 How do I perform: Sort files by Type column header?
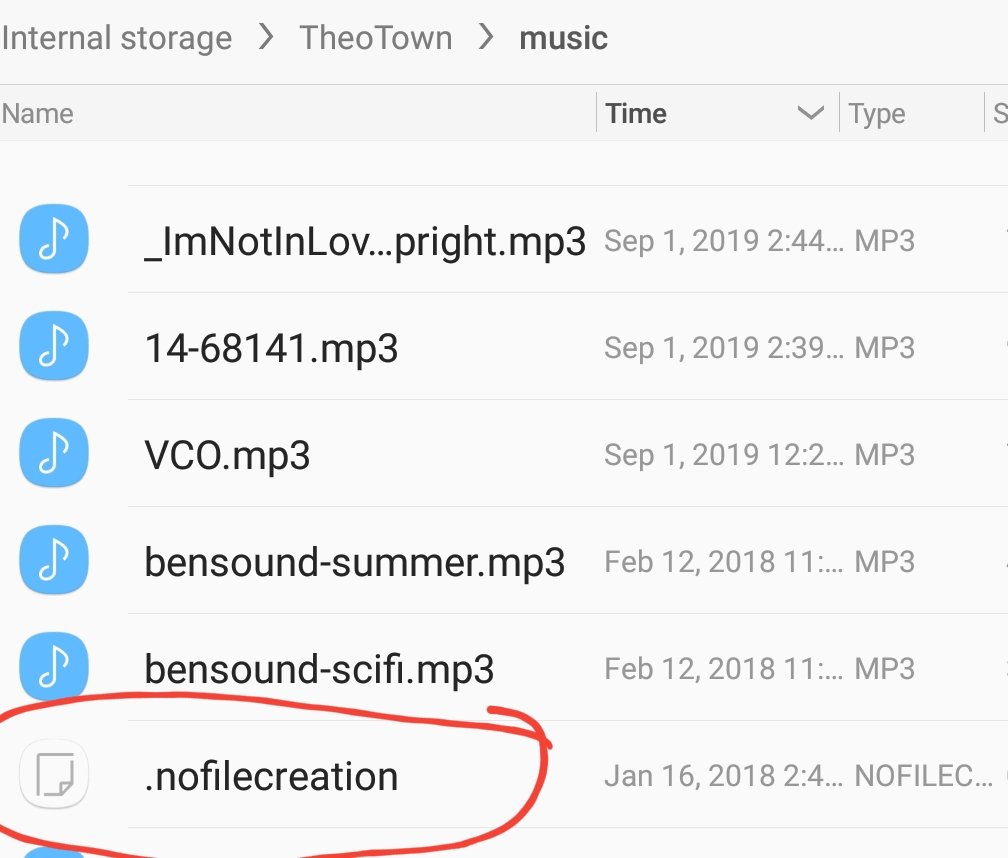pos(877,114)
